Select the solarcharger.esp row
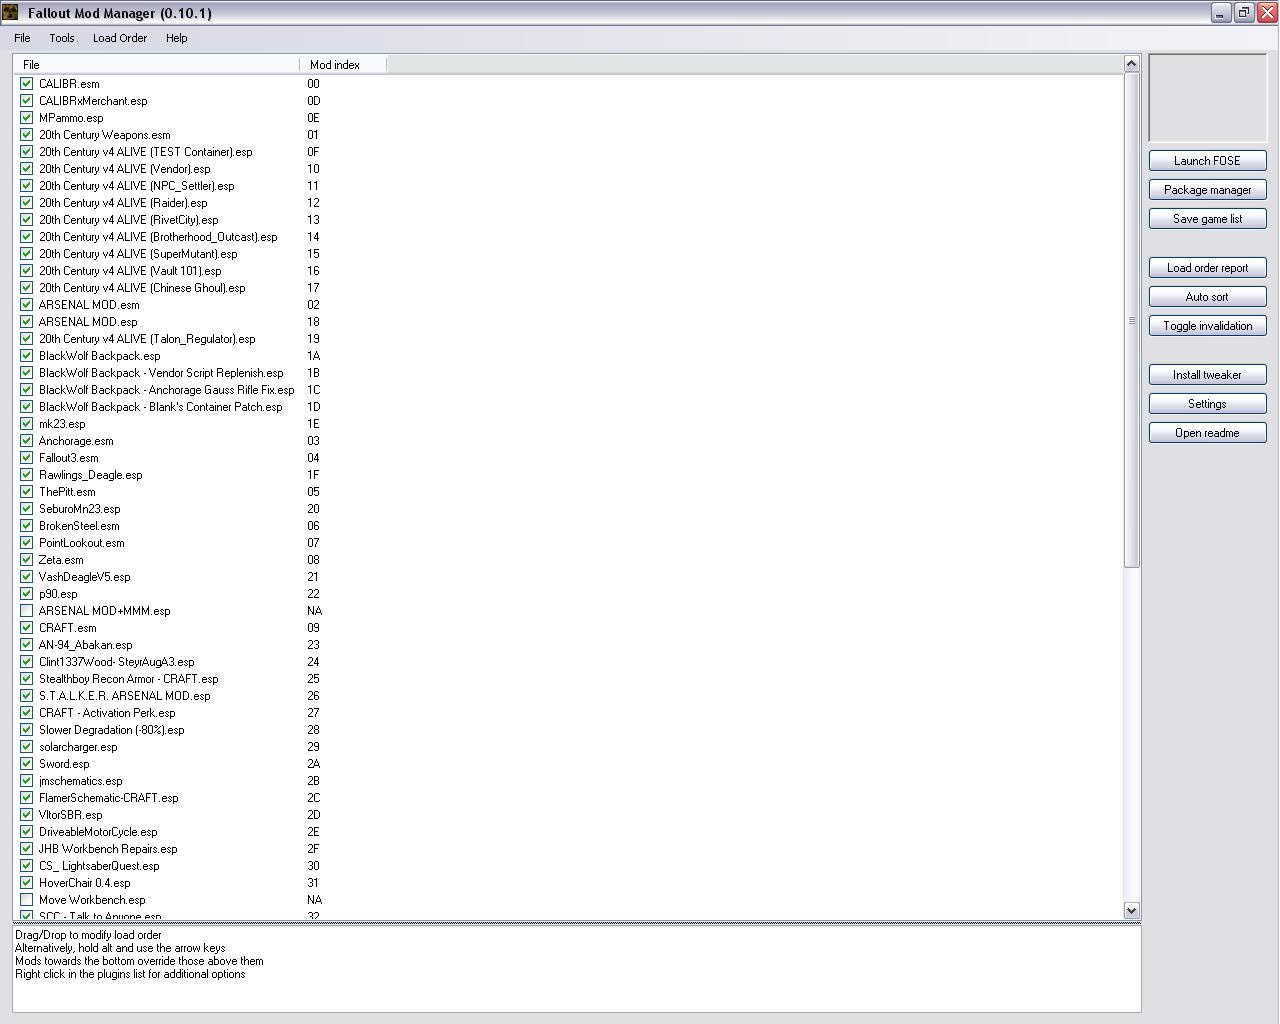Viewport: 1280px width, 1024px height. click(78, 747)
